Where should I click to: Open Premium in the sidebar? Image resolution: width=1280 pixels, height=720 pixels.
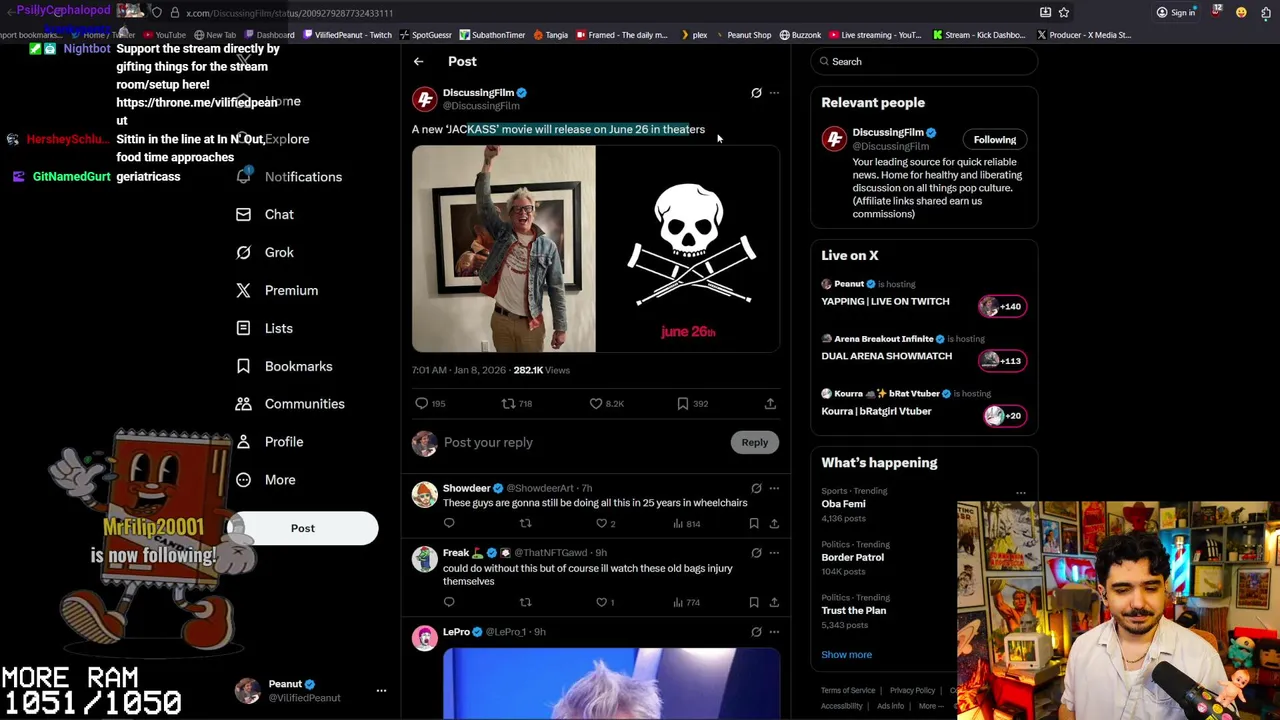(x=277, y=291)
